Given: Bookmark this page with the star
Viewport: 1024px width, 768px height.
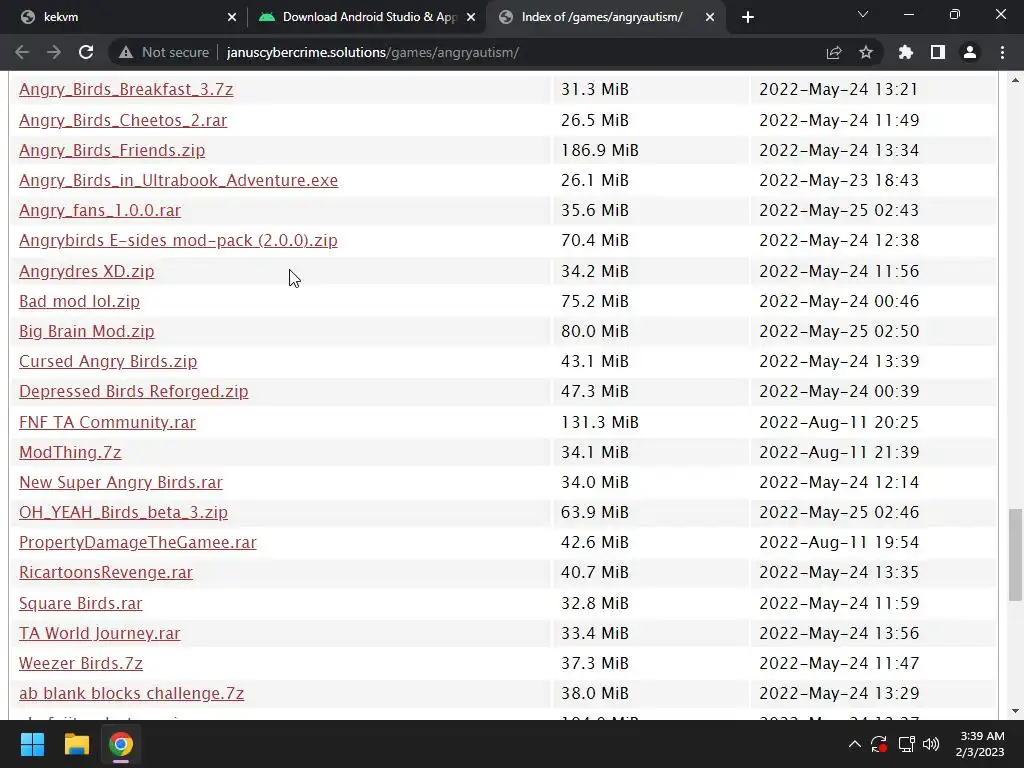Looking at the screenshot, I should [866, 52].
